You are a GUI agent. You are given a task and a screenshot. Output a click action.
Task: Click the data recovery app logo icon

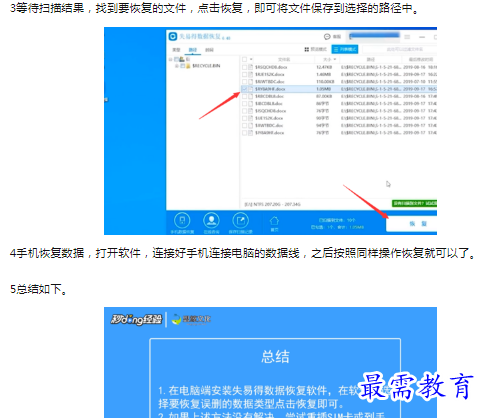point(172,36)
